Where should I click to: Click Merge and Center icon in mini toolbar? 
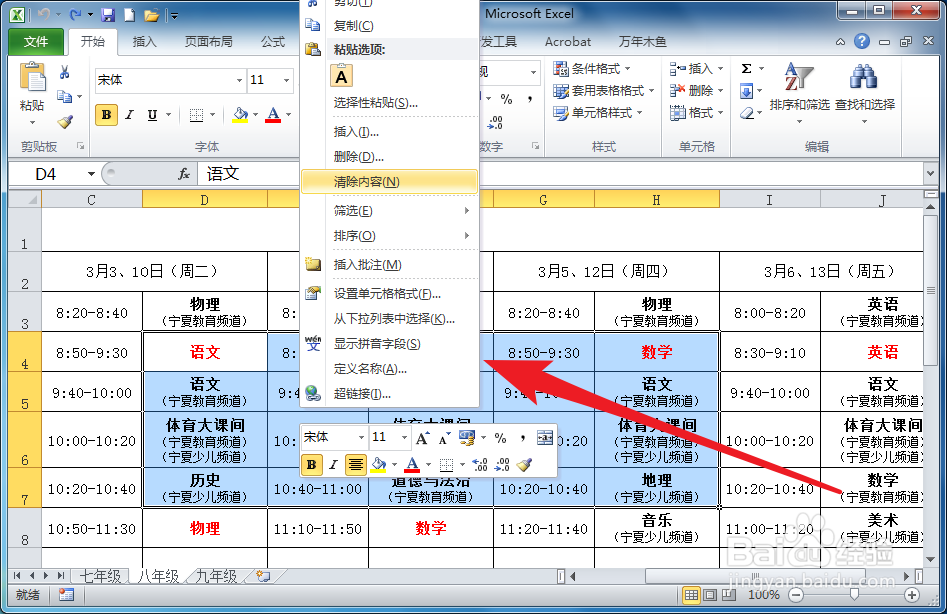click(545, 438)
